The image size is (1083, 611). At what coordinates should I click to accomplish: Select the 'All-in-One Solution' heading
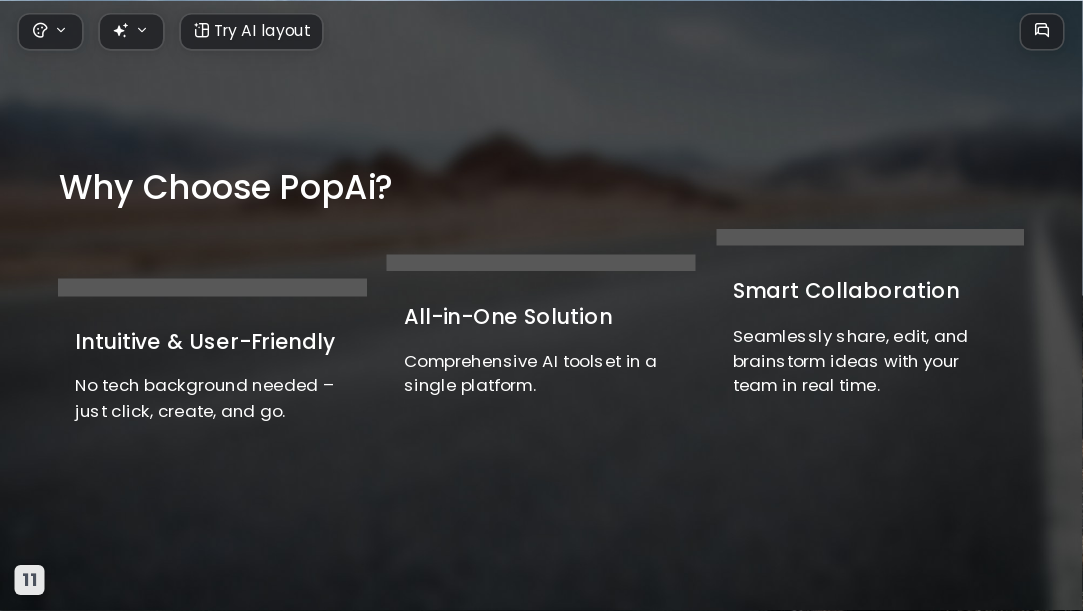pyautogui.click(x=508, y=316)
